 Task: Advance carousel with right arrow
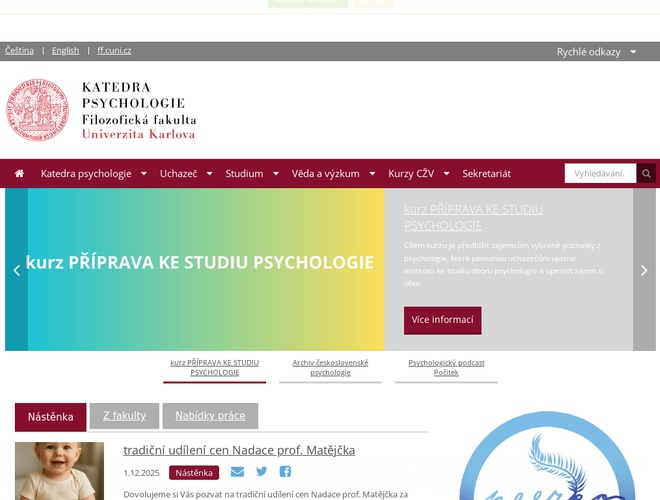pos(644,270)
